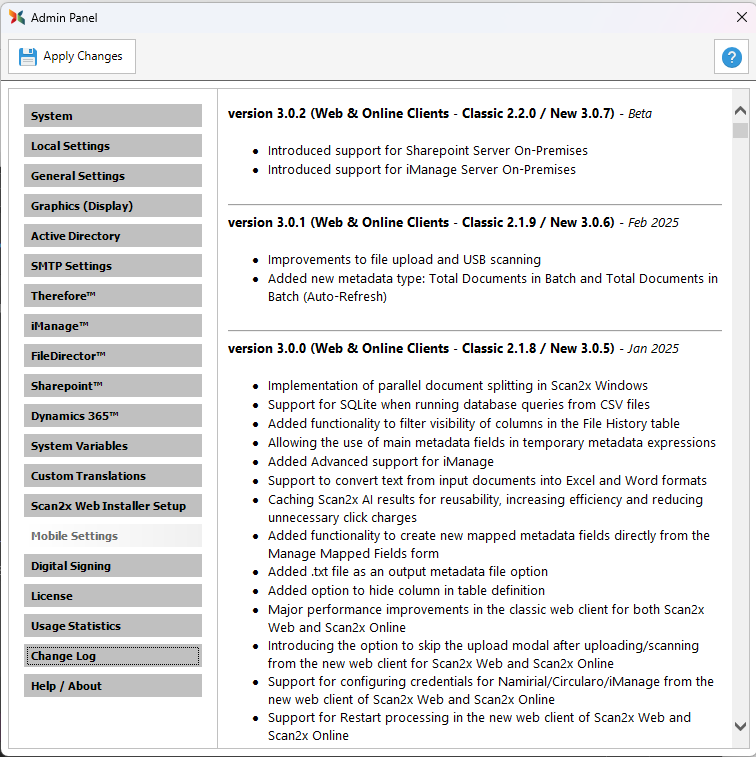756x757 pixels.
Task: Close the Admin Panel window
Action: point(742,17)
